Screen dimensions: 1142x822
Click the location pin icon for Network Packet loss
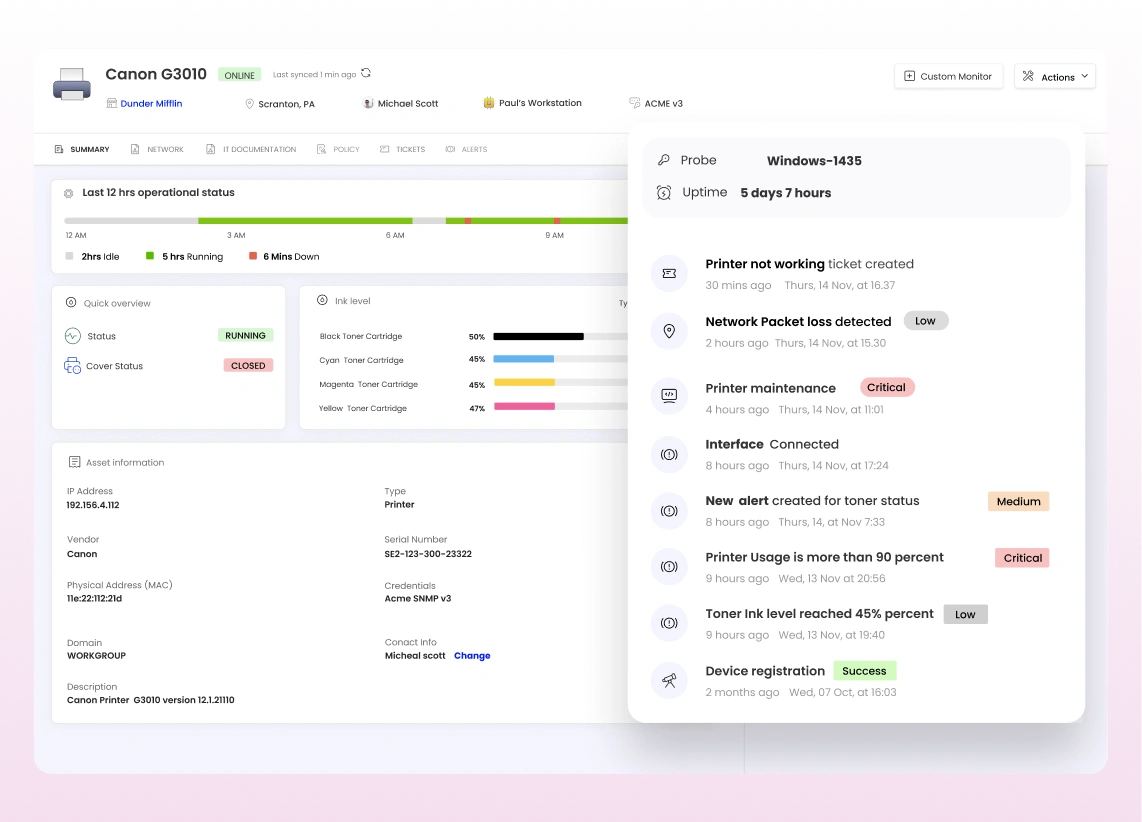669,331
